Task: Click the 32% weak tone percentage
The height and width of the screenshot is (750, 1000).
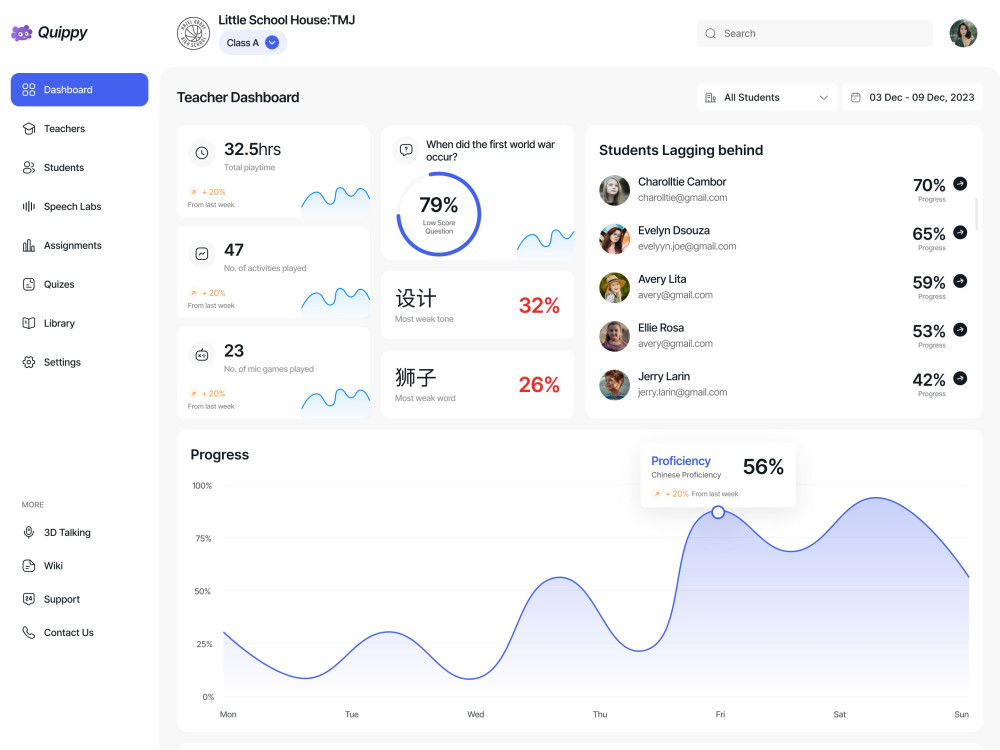Action: coord(539,305)
